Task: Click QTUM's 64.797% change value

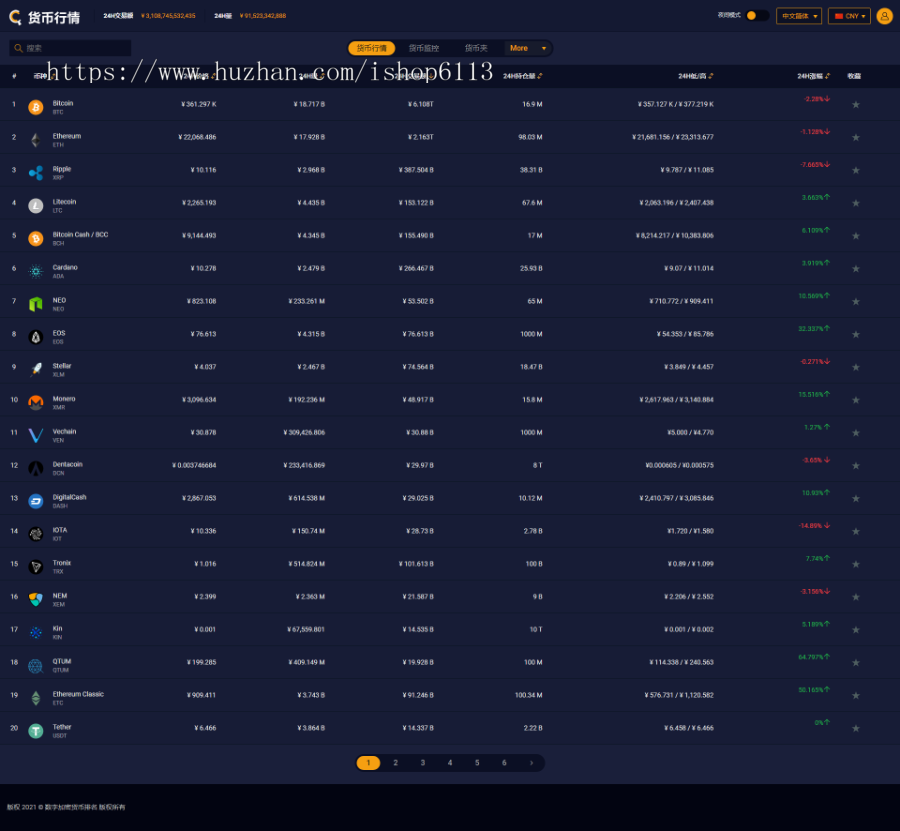Action: (814, 657)
